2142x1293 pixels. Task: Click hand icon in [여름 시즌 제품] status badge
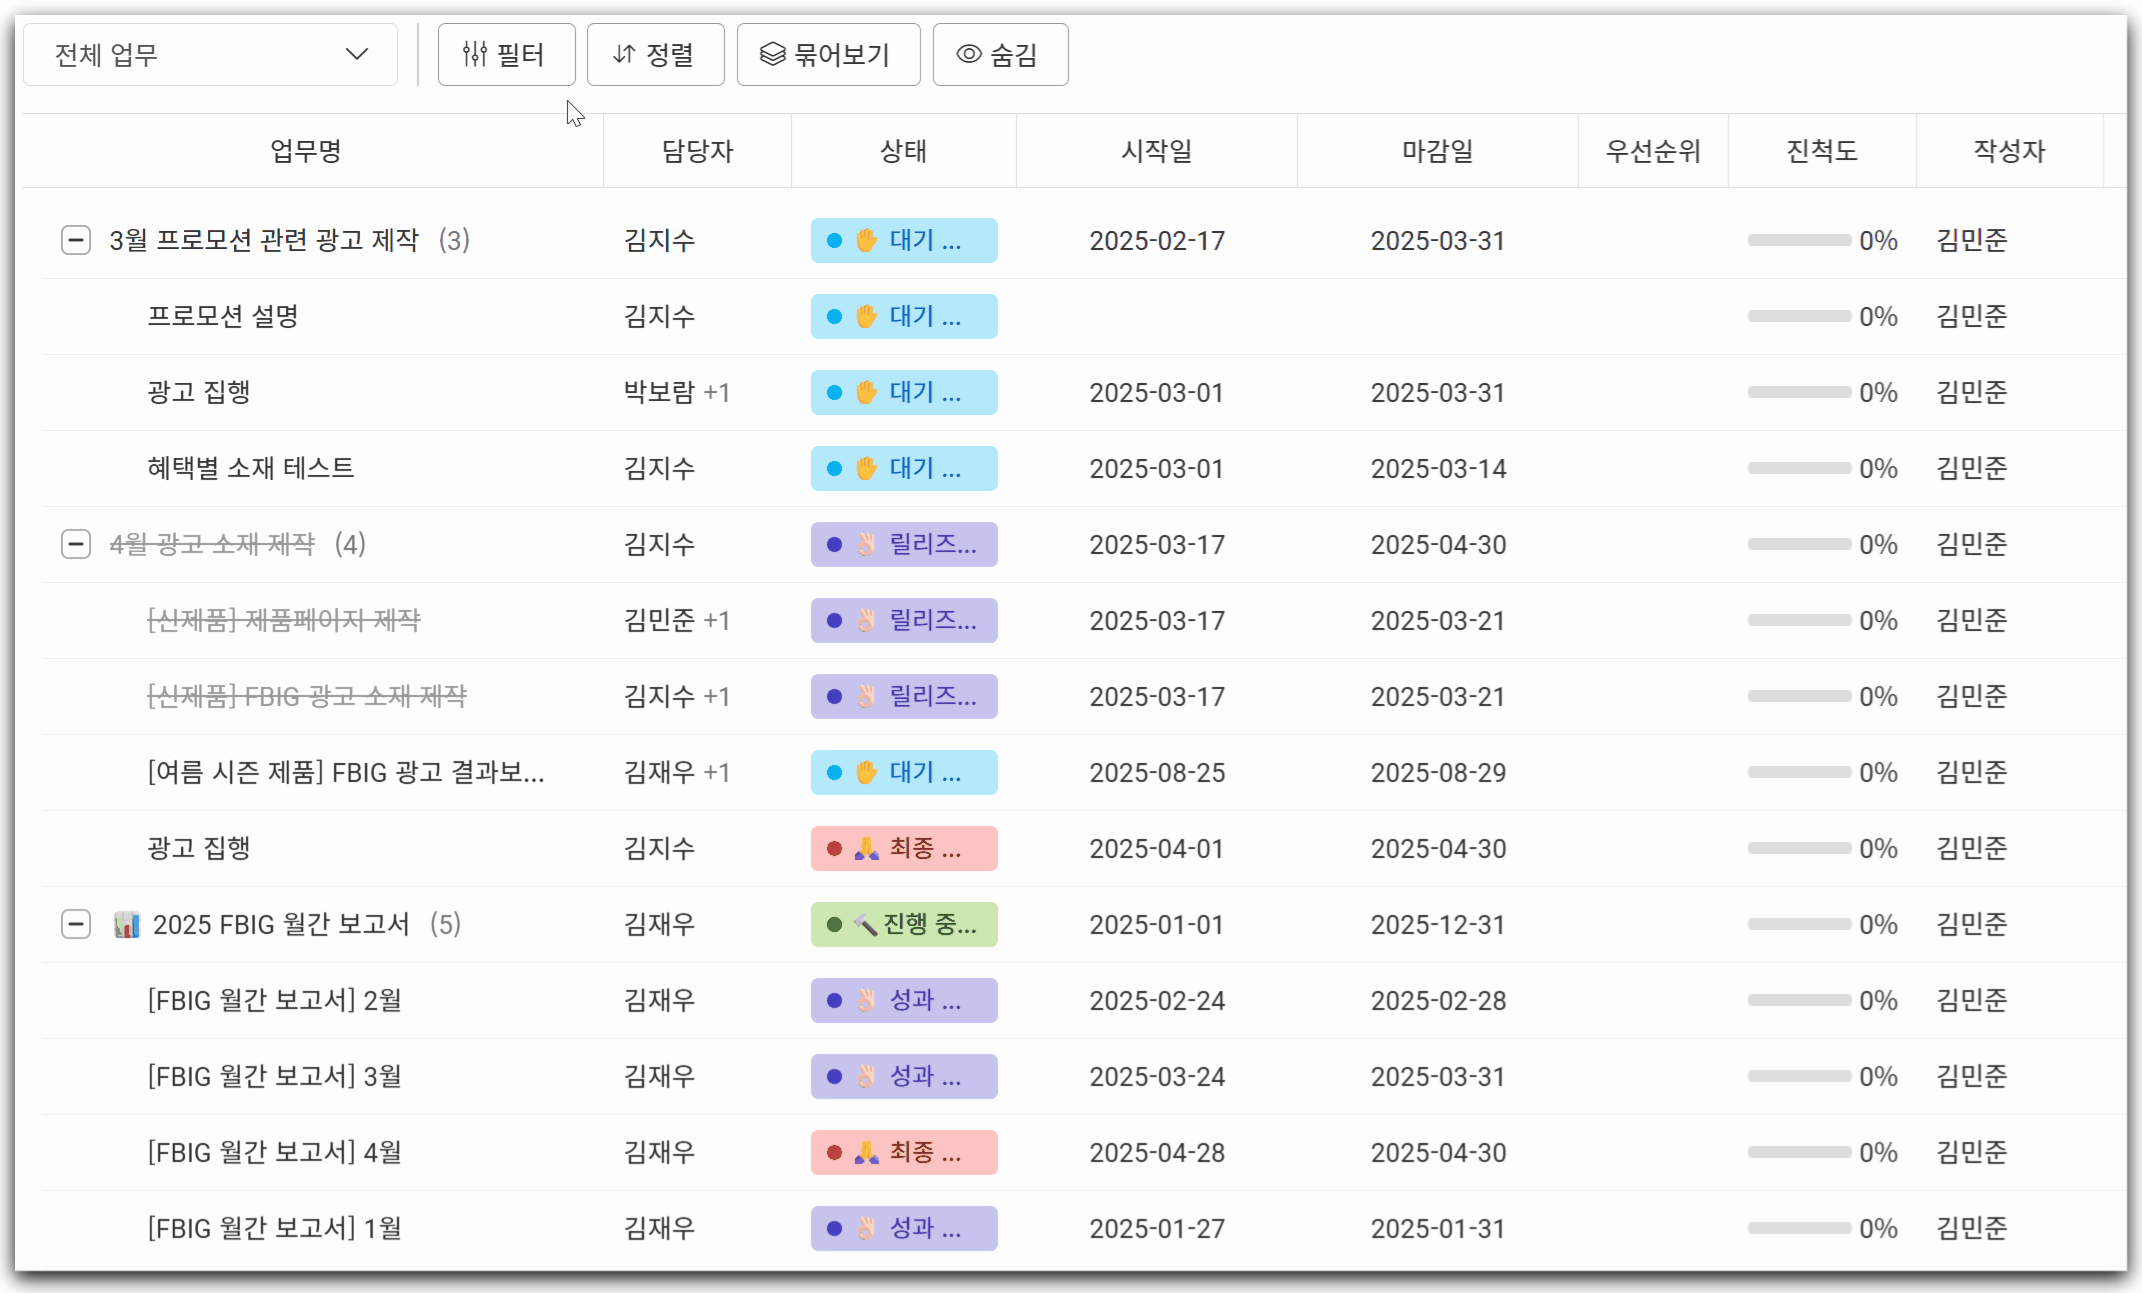pos(866,772)
